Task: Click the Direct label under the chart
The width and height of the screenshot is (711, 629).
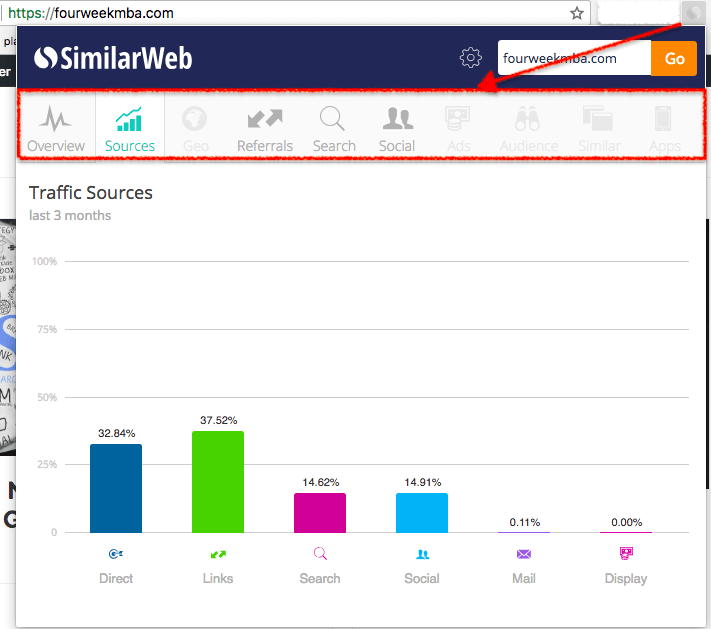Action: pyautogui.click(x=116, y=579)
